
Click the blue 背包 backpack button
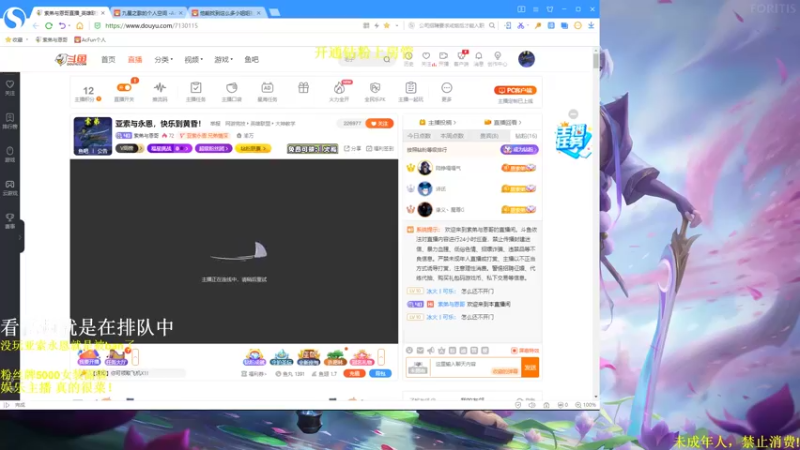380,373
